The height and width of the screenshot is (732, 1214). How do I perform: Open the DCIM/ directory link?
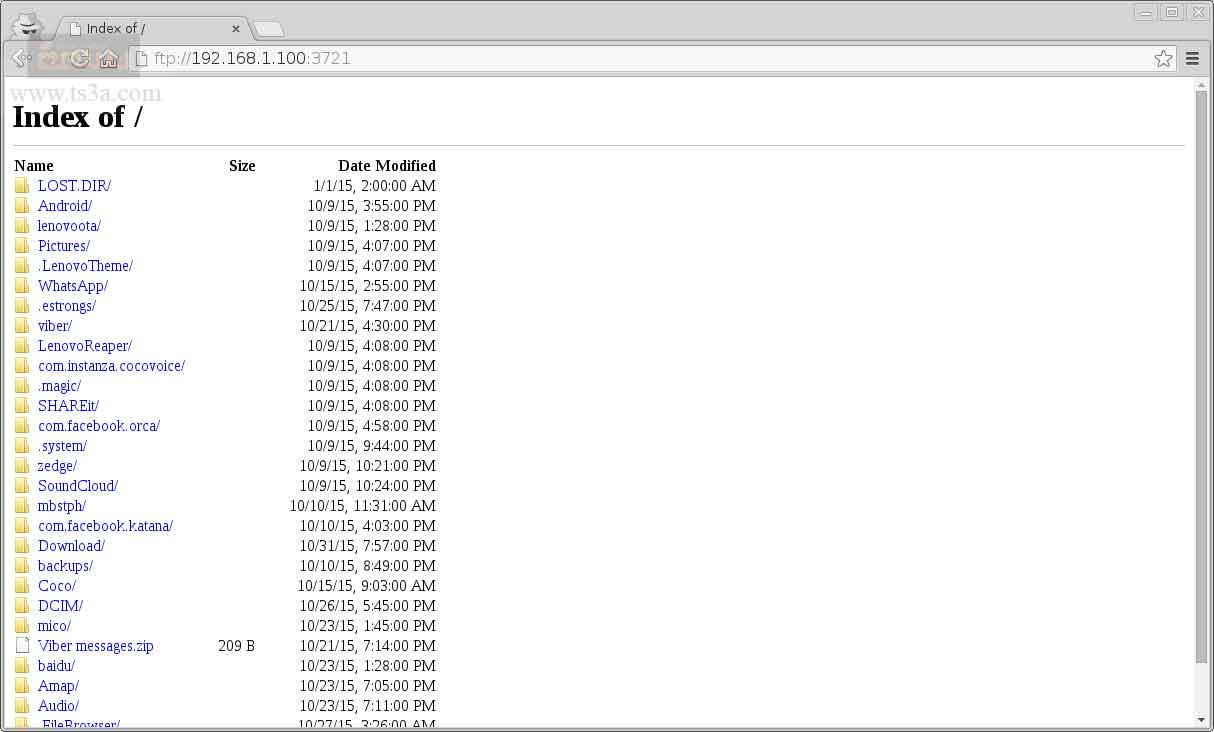[x=60, y=606]
